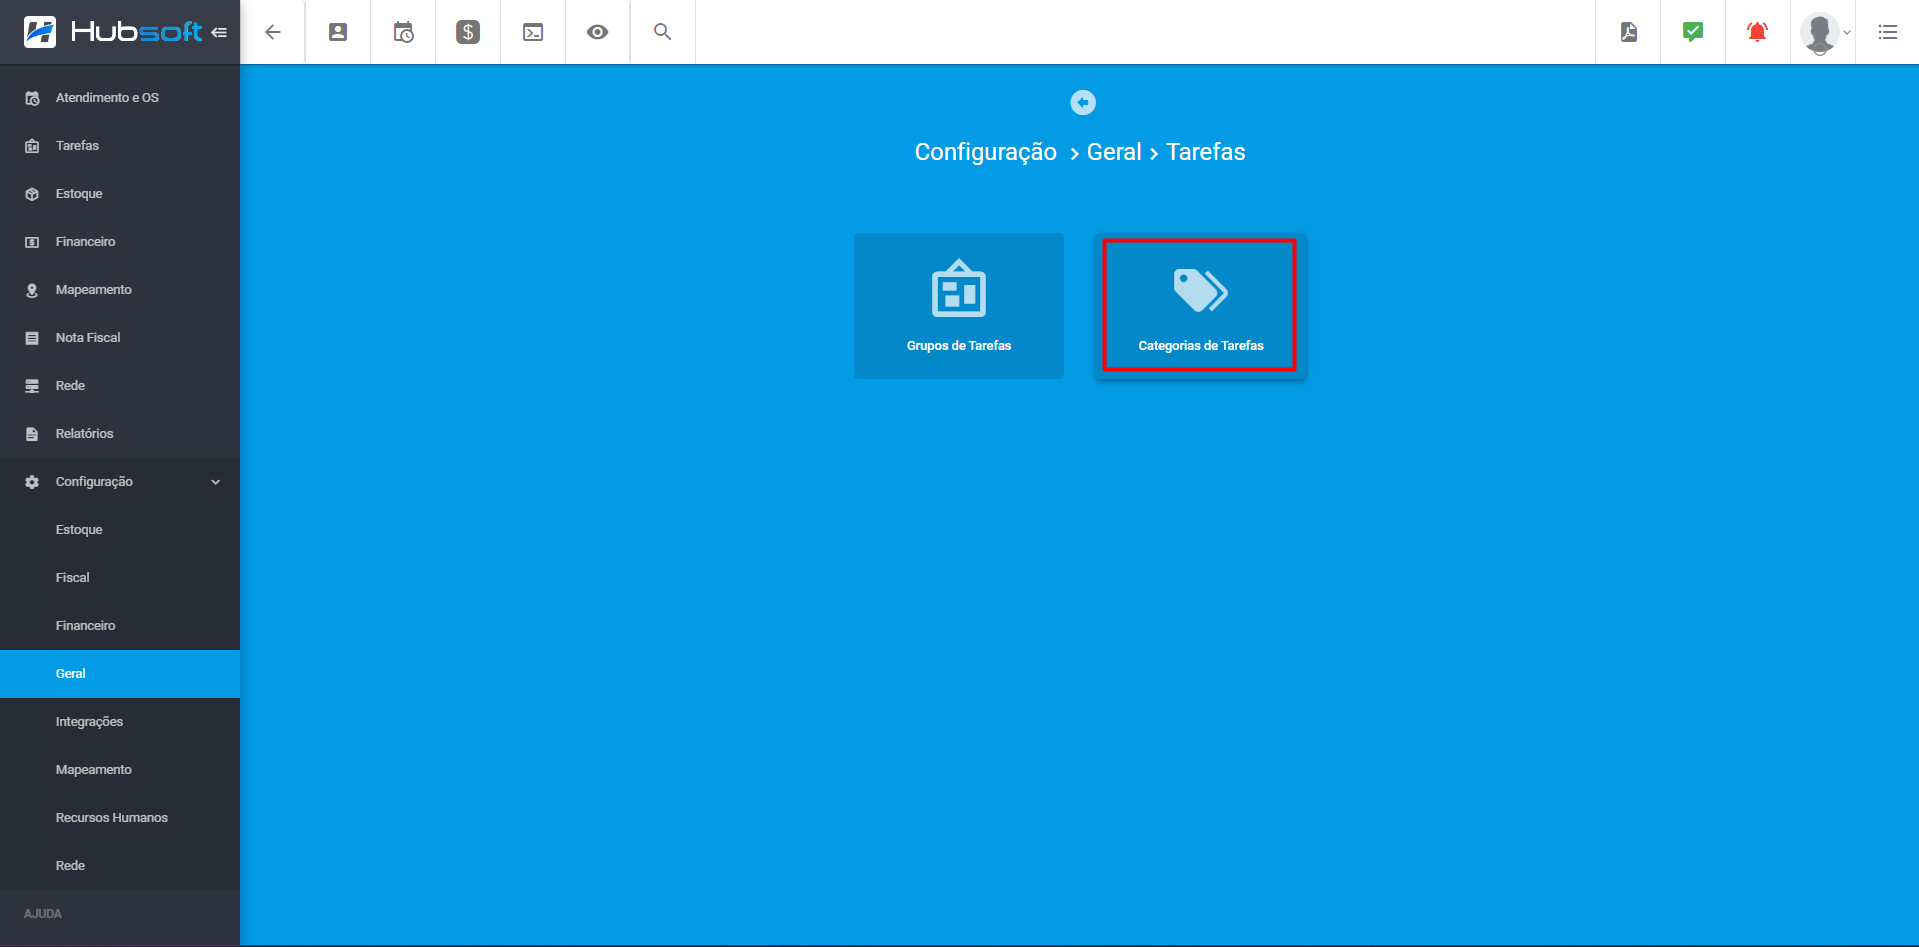This screenshot has width=1919, height=947.
Task: Open Integrações submenu item
Action: [x=89, y=722]
